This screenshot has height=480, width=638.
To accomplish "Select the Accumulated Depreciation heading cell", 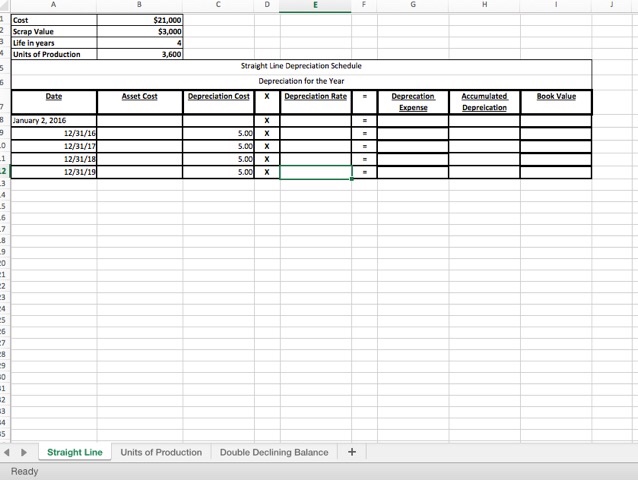I will click(485, 102).
